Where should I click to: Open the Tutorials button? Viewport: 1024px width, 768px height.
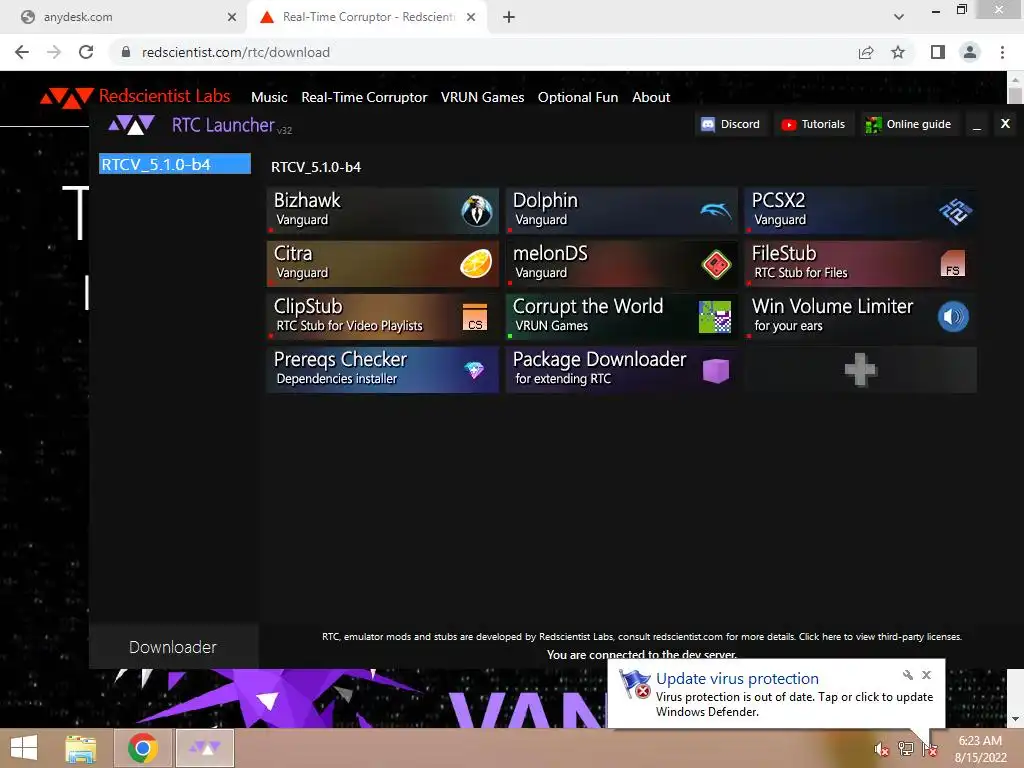point(814,124)
